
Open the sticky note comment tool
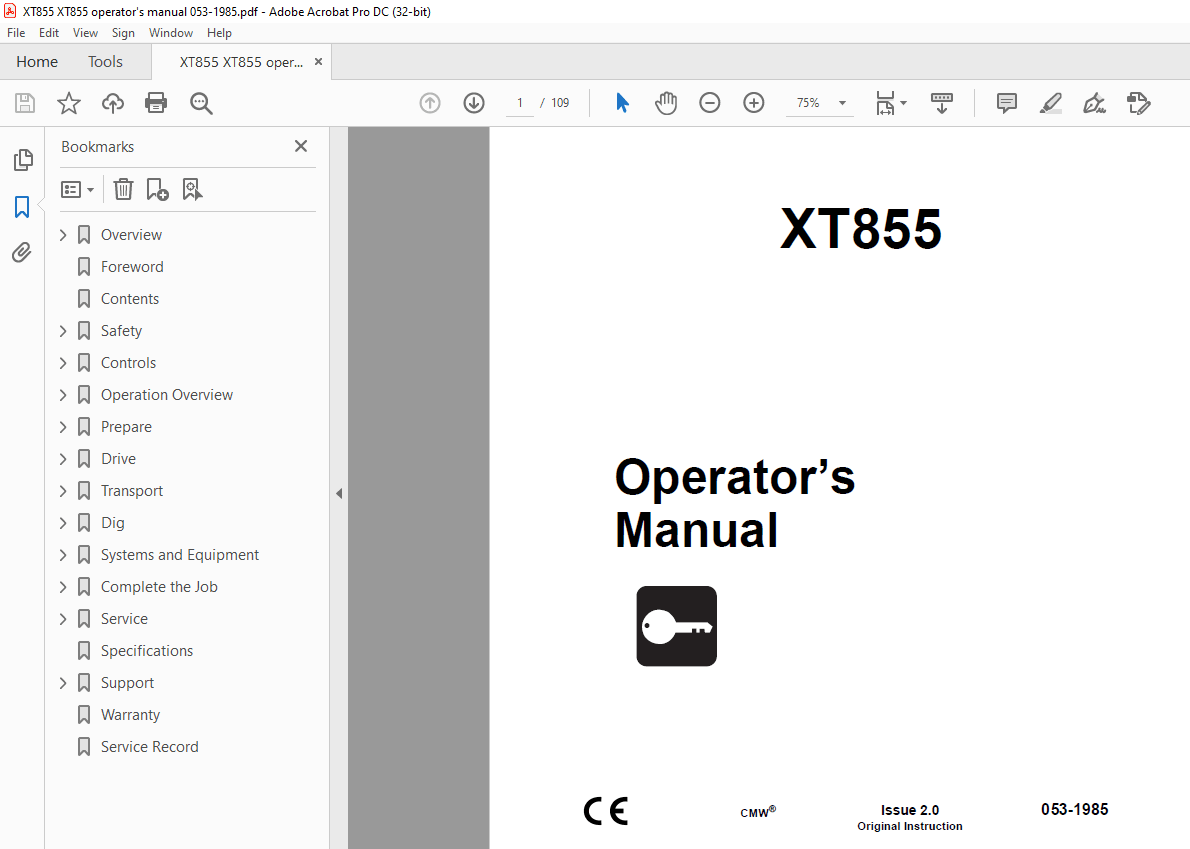tap(1006, 103)
